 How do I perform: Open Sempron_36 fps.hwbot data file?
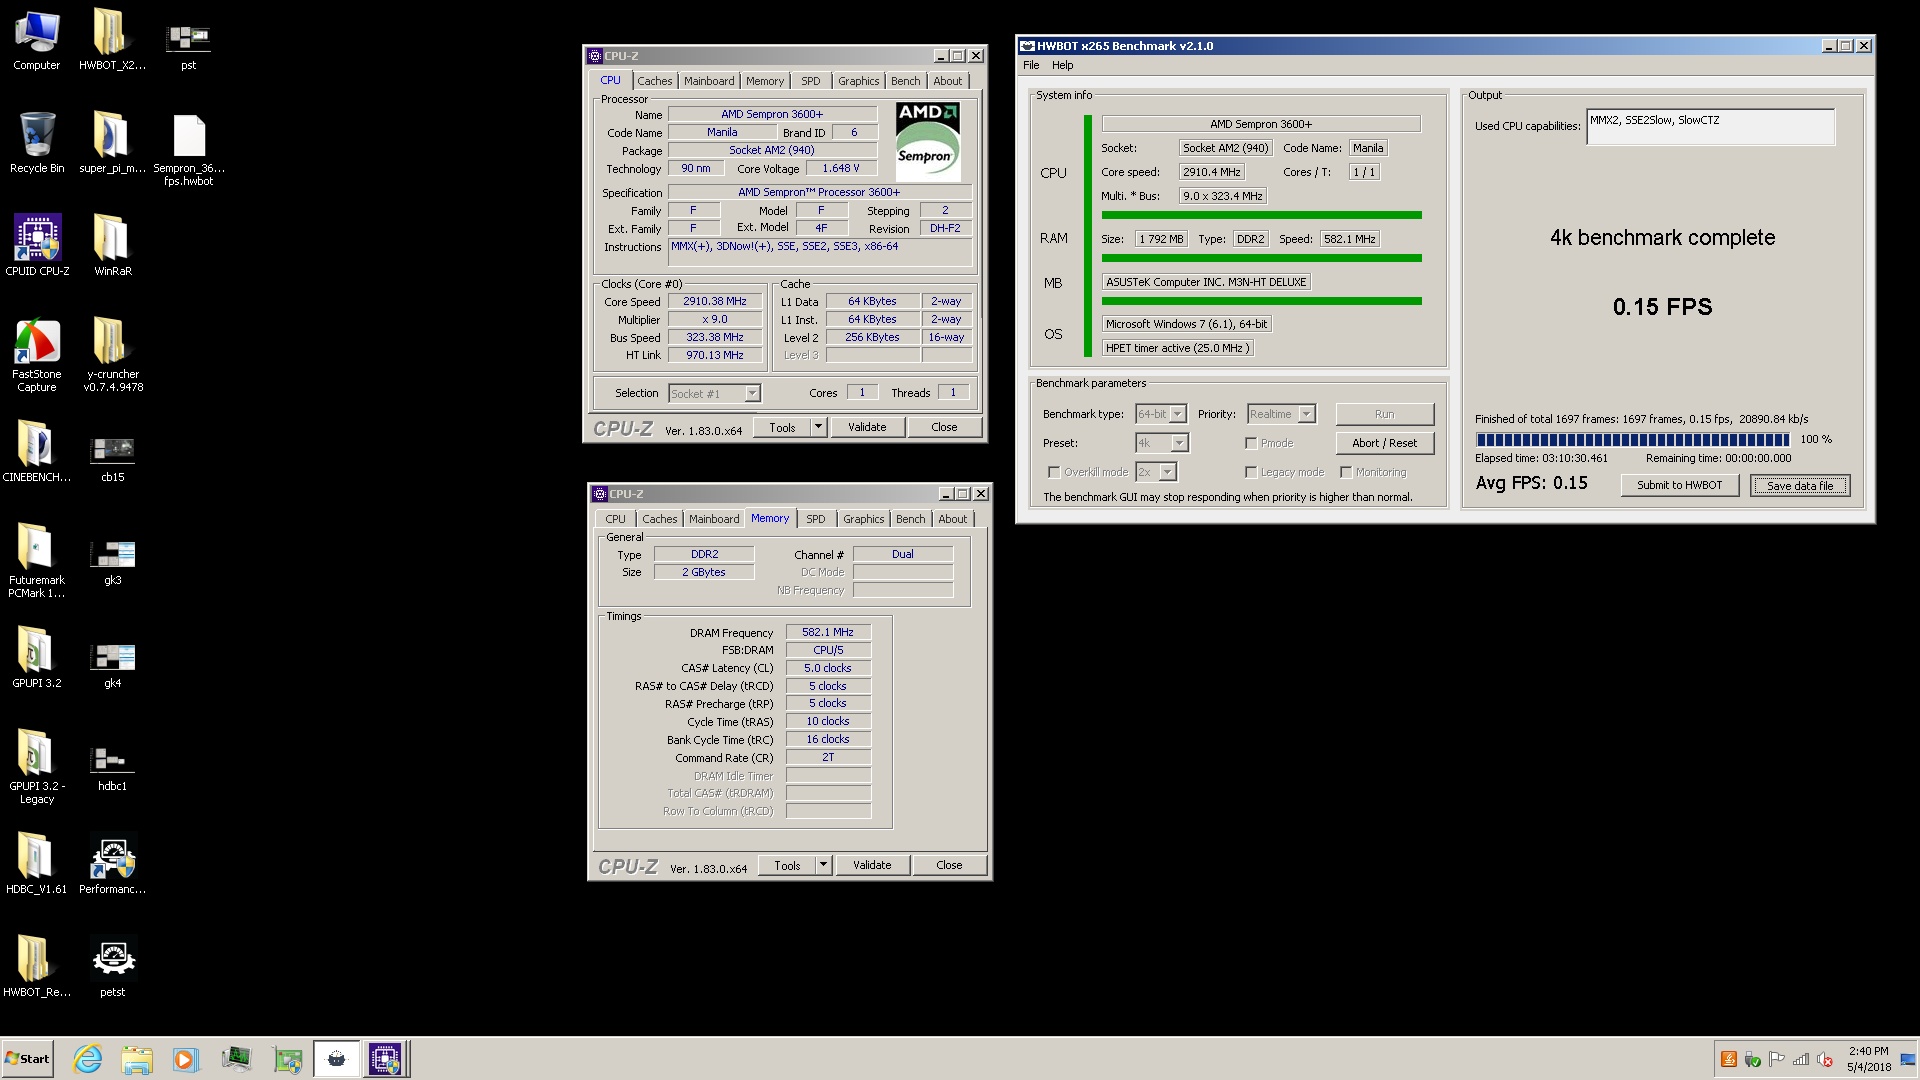click(x=188, y=149)
